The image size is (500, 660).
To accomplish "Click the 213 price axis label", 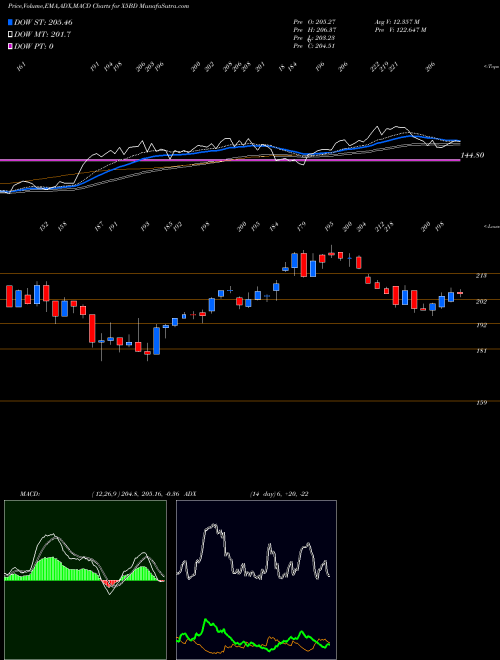I will point(481,276).
